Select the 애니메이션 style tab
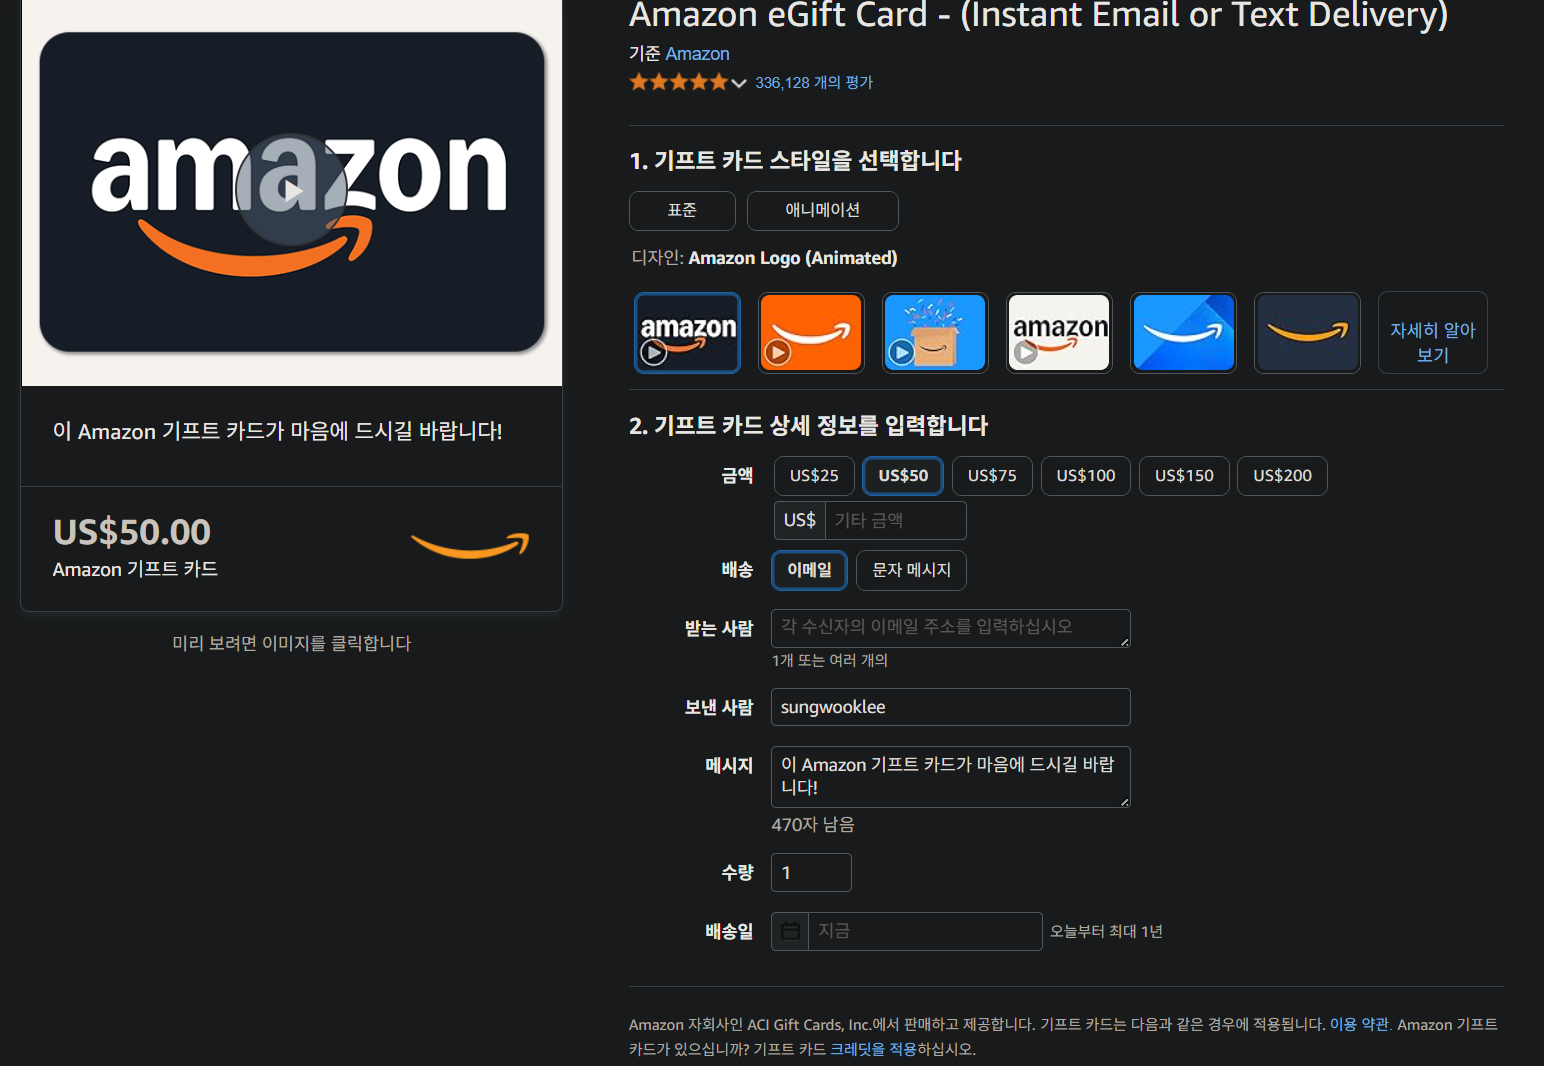The width and height of the screenshot is (1544, 1066). [822, 211]
